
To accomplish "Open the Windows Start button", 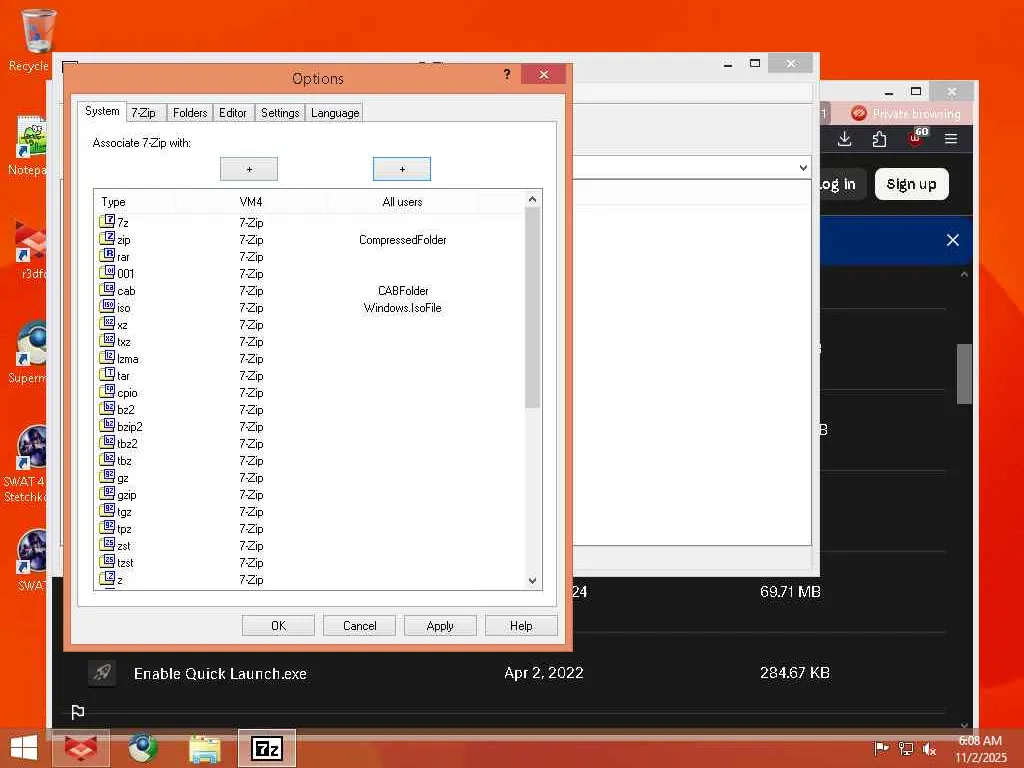I will click(24, 748).
